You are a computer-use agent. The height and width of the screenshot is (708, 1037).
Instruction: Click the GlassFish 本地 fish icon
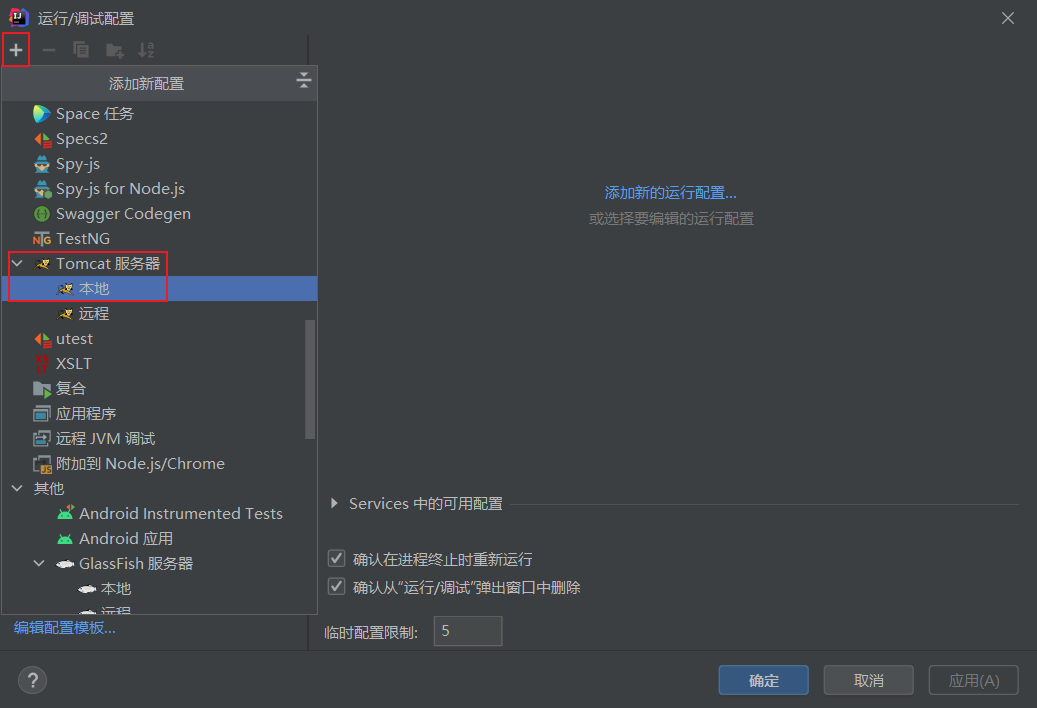point(87,589)
